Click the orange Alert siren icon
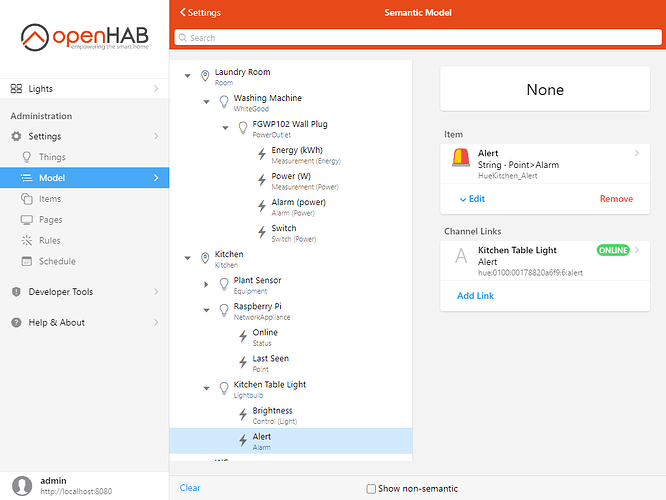666x500 pixels. (x=460, y=159)
